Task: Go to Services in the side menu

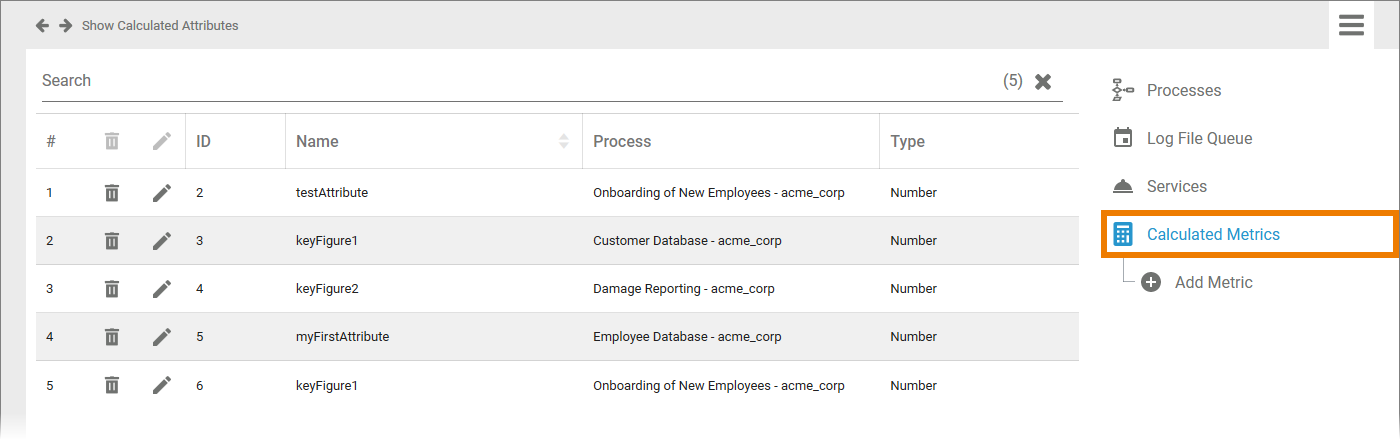Action: click(x=1176, y=187)
